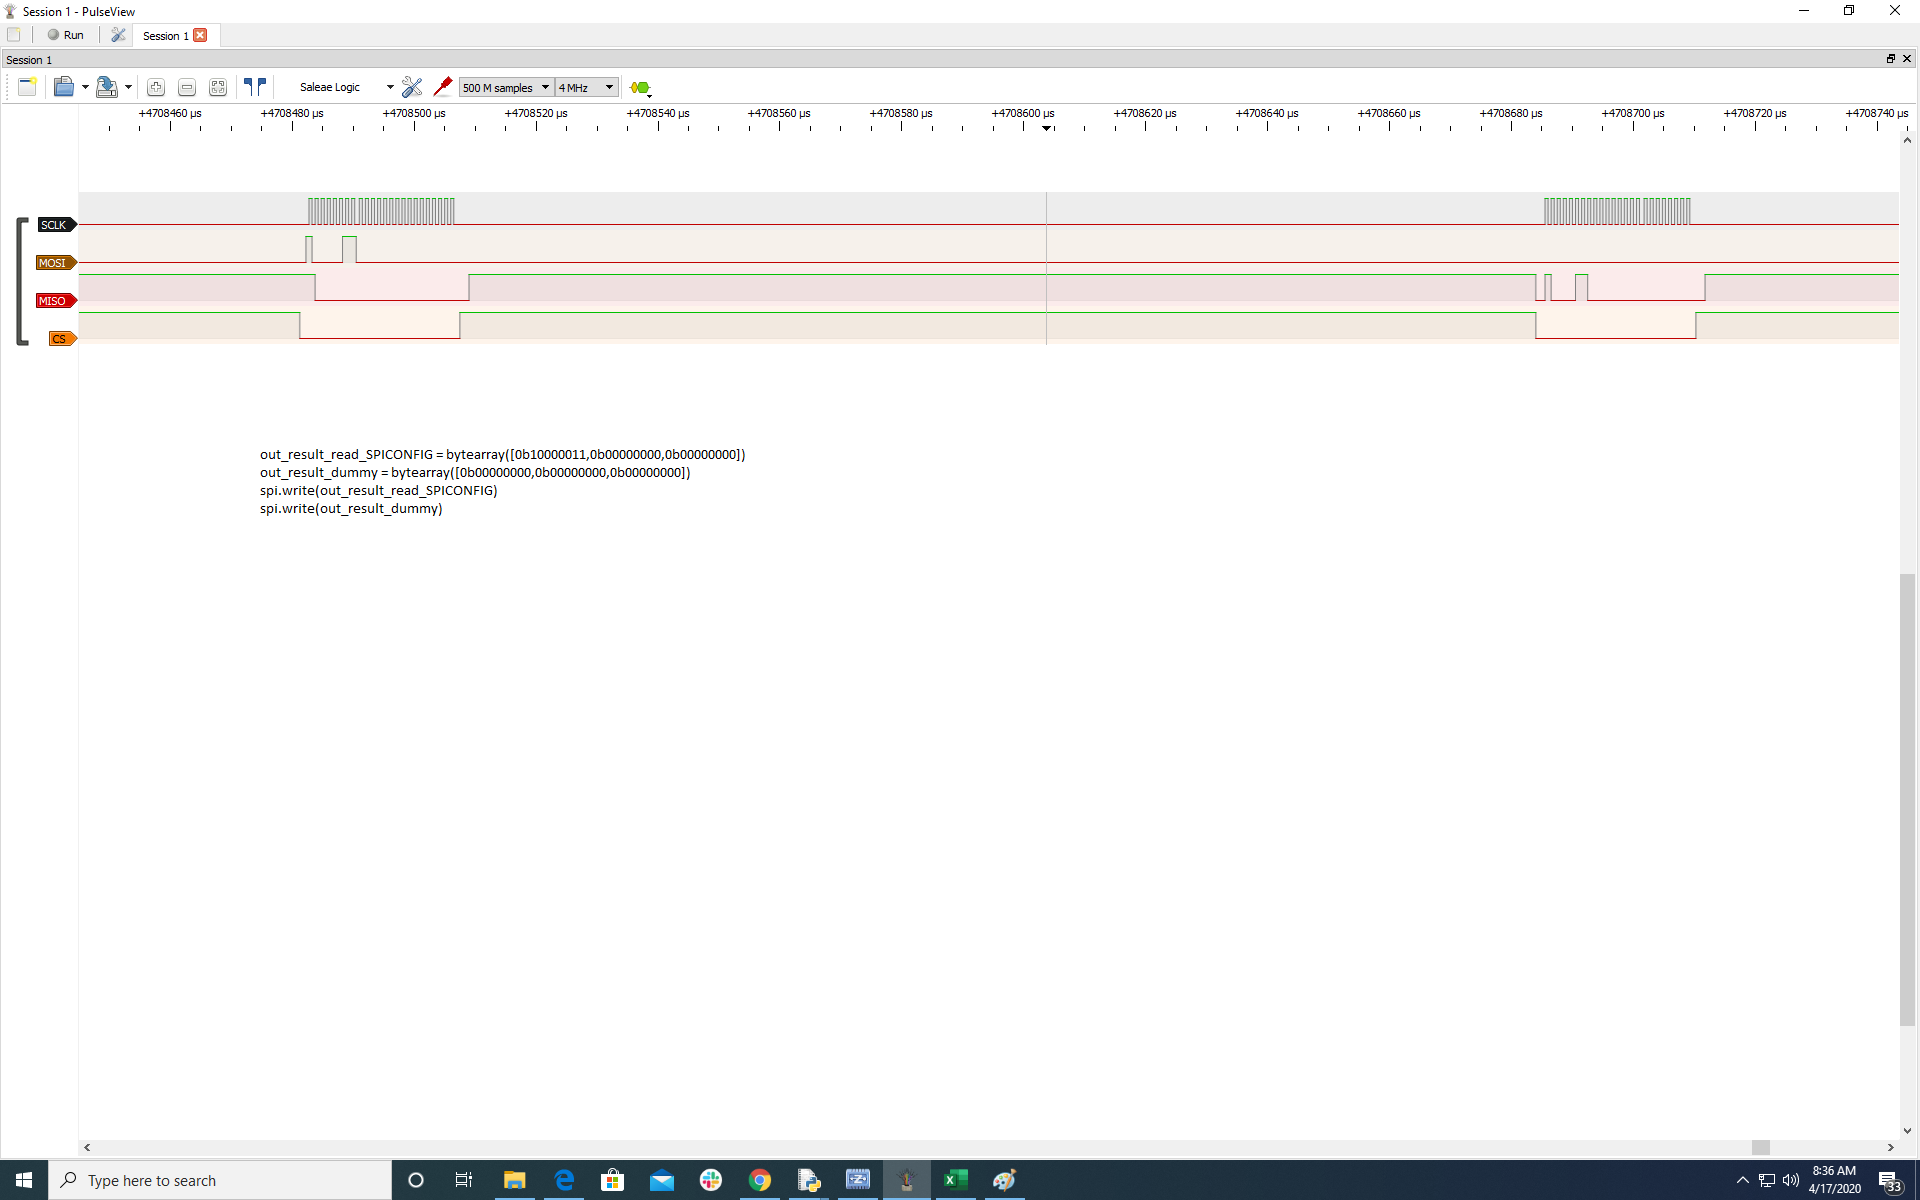Save the capture with the save icon
The image size is (1920, 1200).
106,87
